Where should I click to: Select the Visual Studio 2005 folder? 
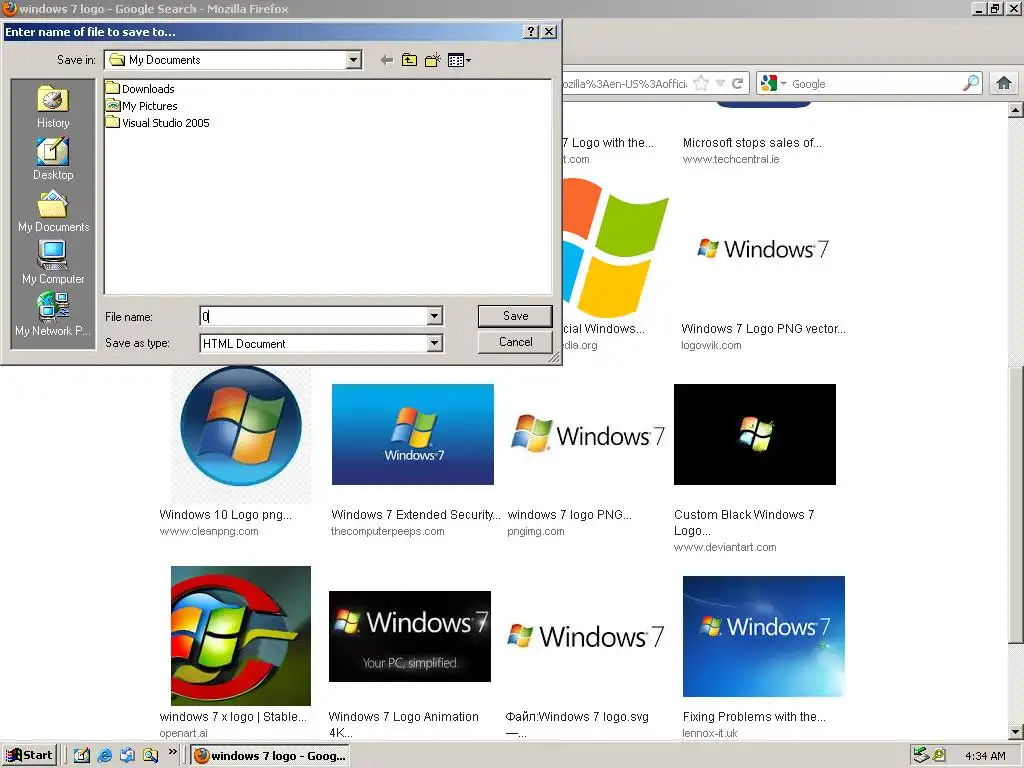[158, 122]
